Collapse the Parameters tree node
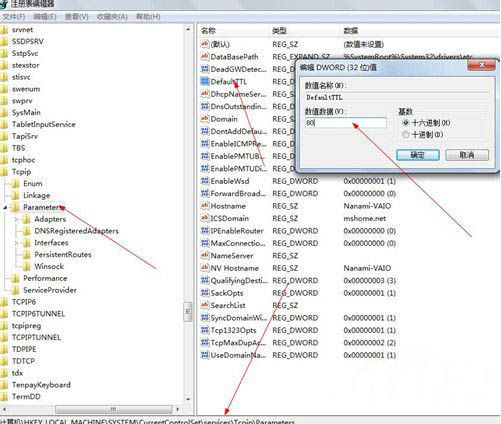Viewport: 501px width, 424px height. (x=5, y=208)
